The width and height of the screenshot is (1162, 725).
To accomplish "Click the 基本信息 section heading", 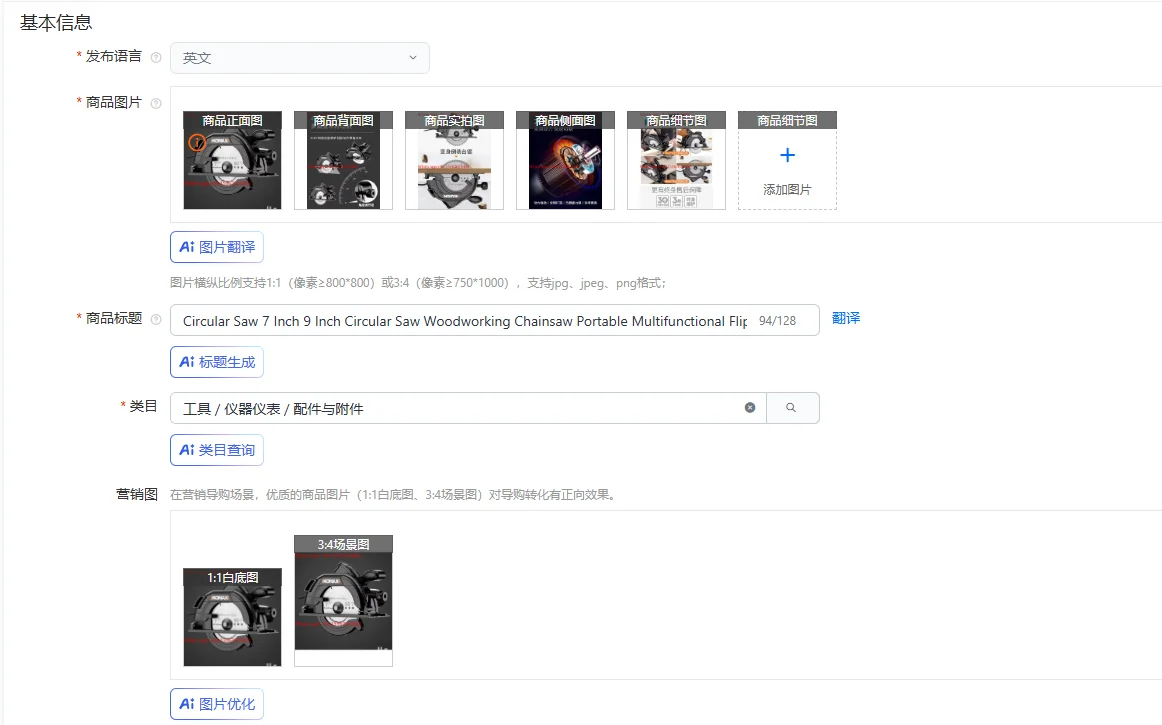I will click(56, 23).
